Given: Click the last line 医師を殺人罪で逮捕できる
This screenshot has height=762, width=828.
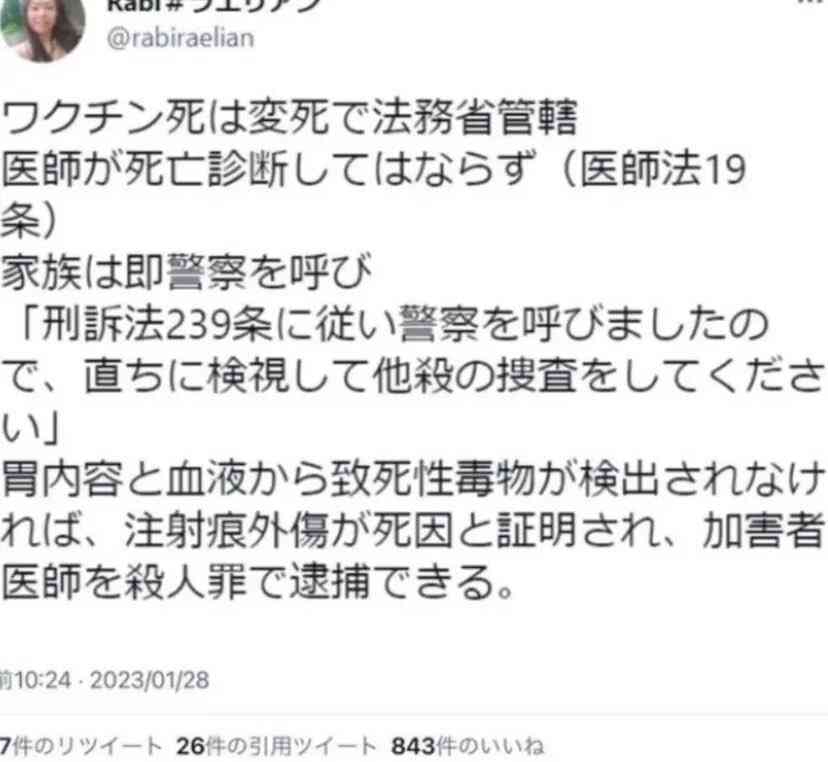Looking at the screenshot, I should pyautogui.click(x=257, y=582).
